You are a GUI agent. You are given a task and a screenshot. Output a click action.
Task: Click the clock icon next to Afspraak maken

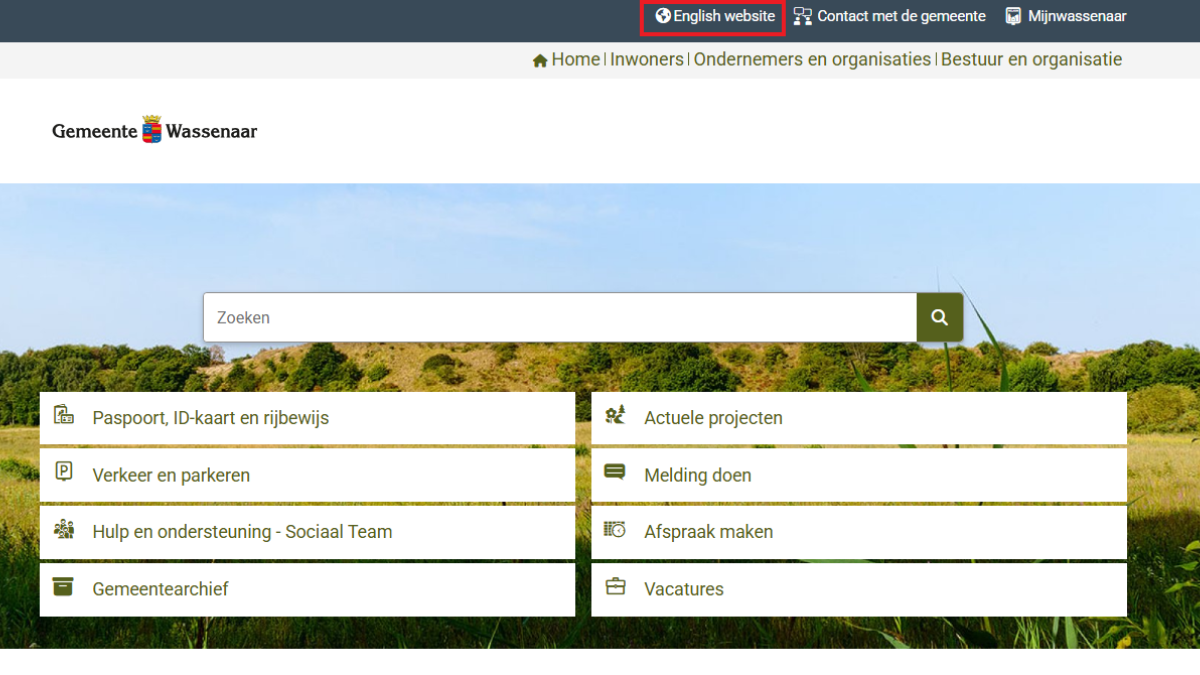[616, 529]
